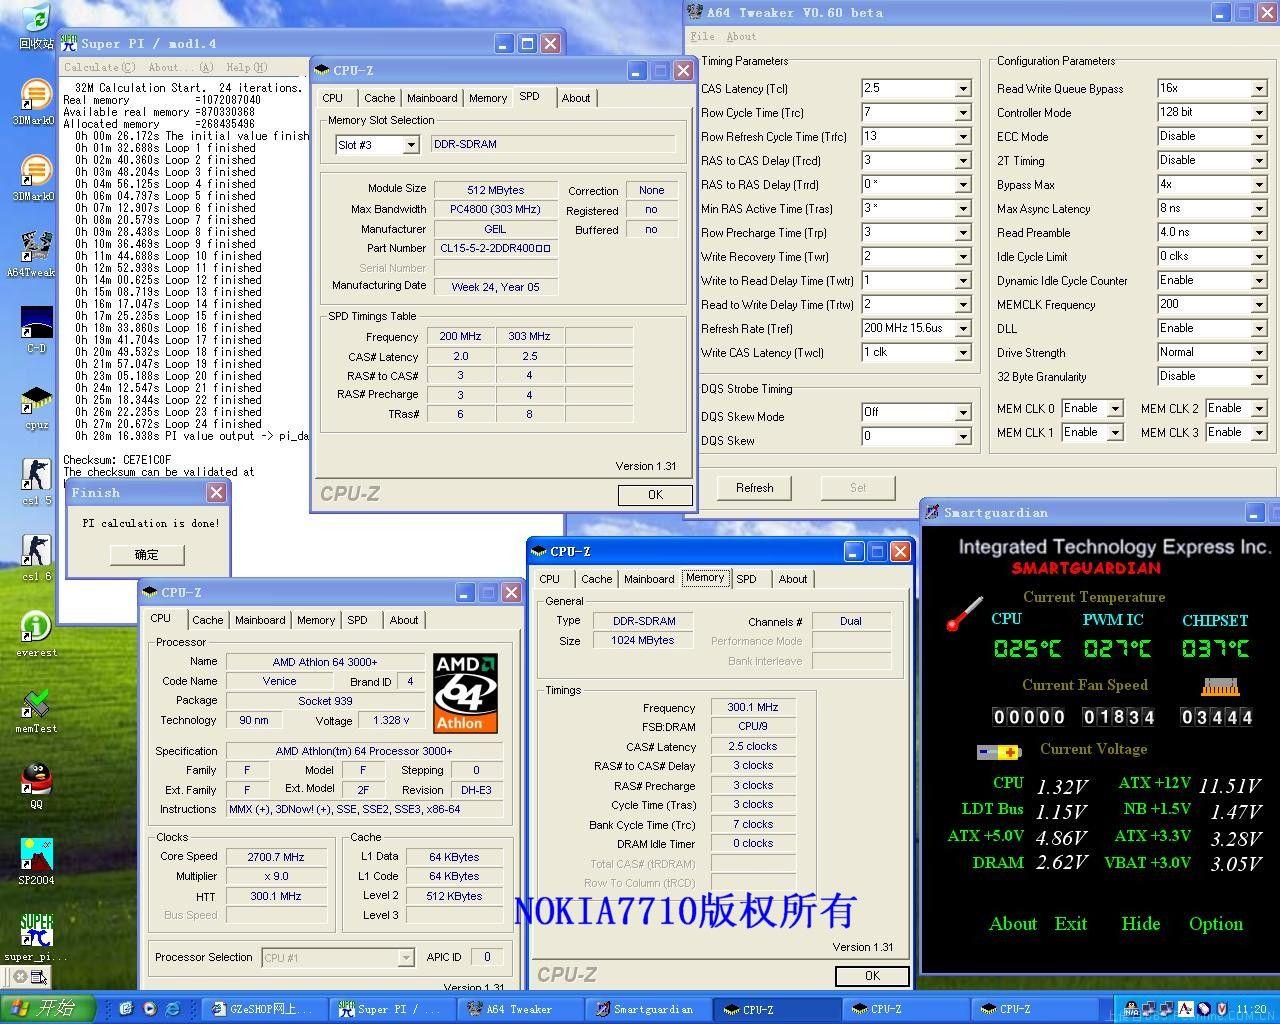Expand Min RAS Active Time (Tras) dropdown
This screenshot has width=1280, height=1024.
click(962, 209)
